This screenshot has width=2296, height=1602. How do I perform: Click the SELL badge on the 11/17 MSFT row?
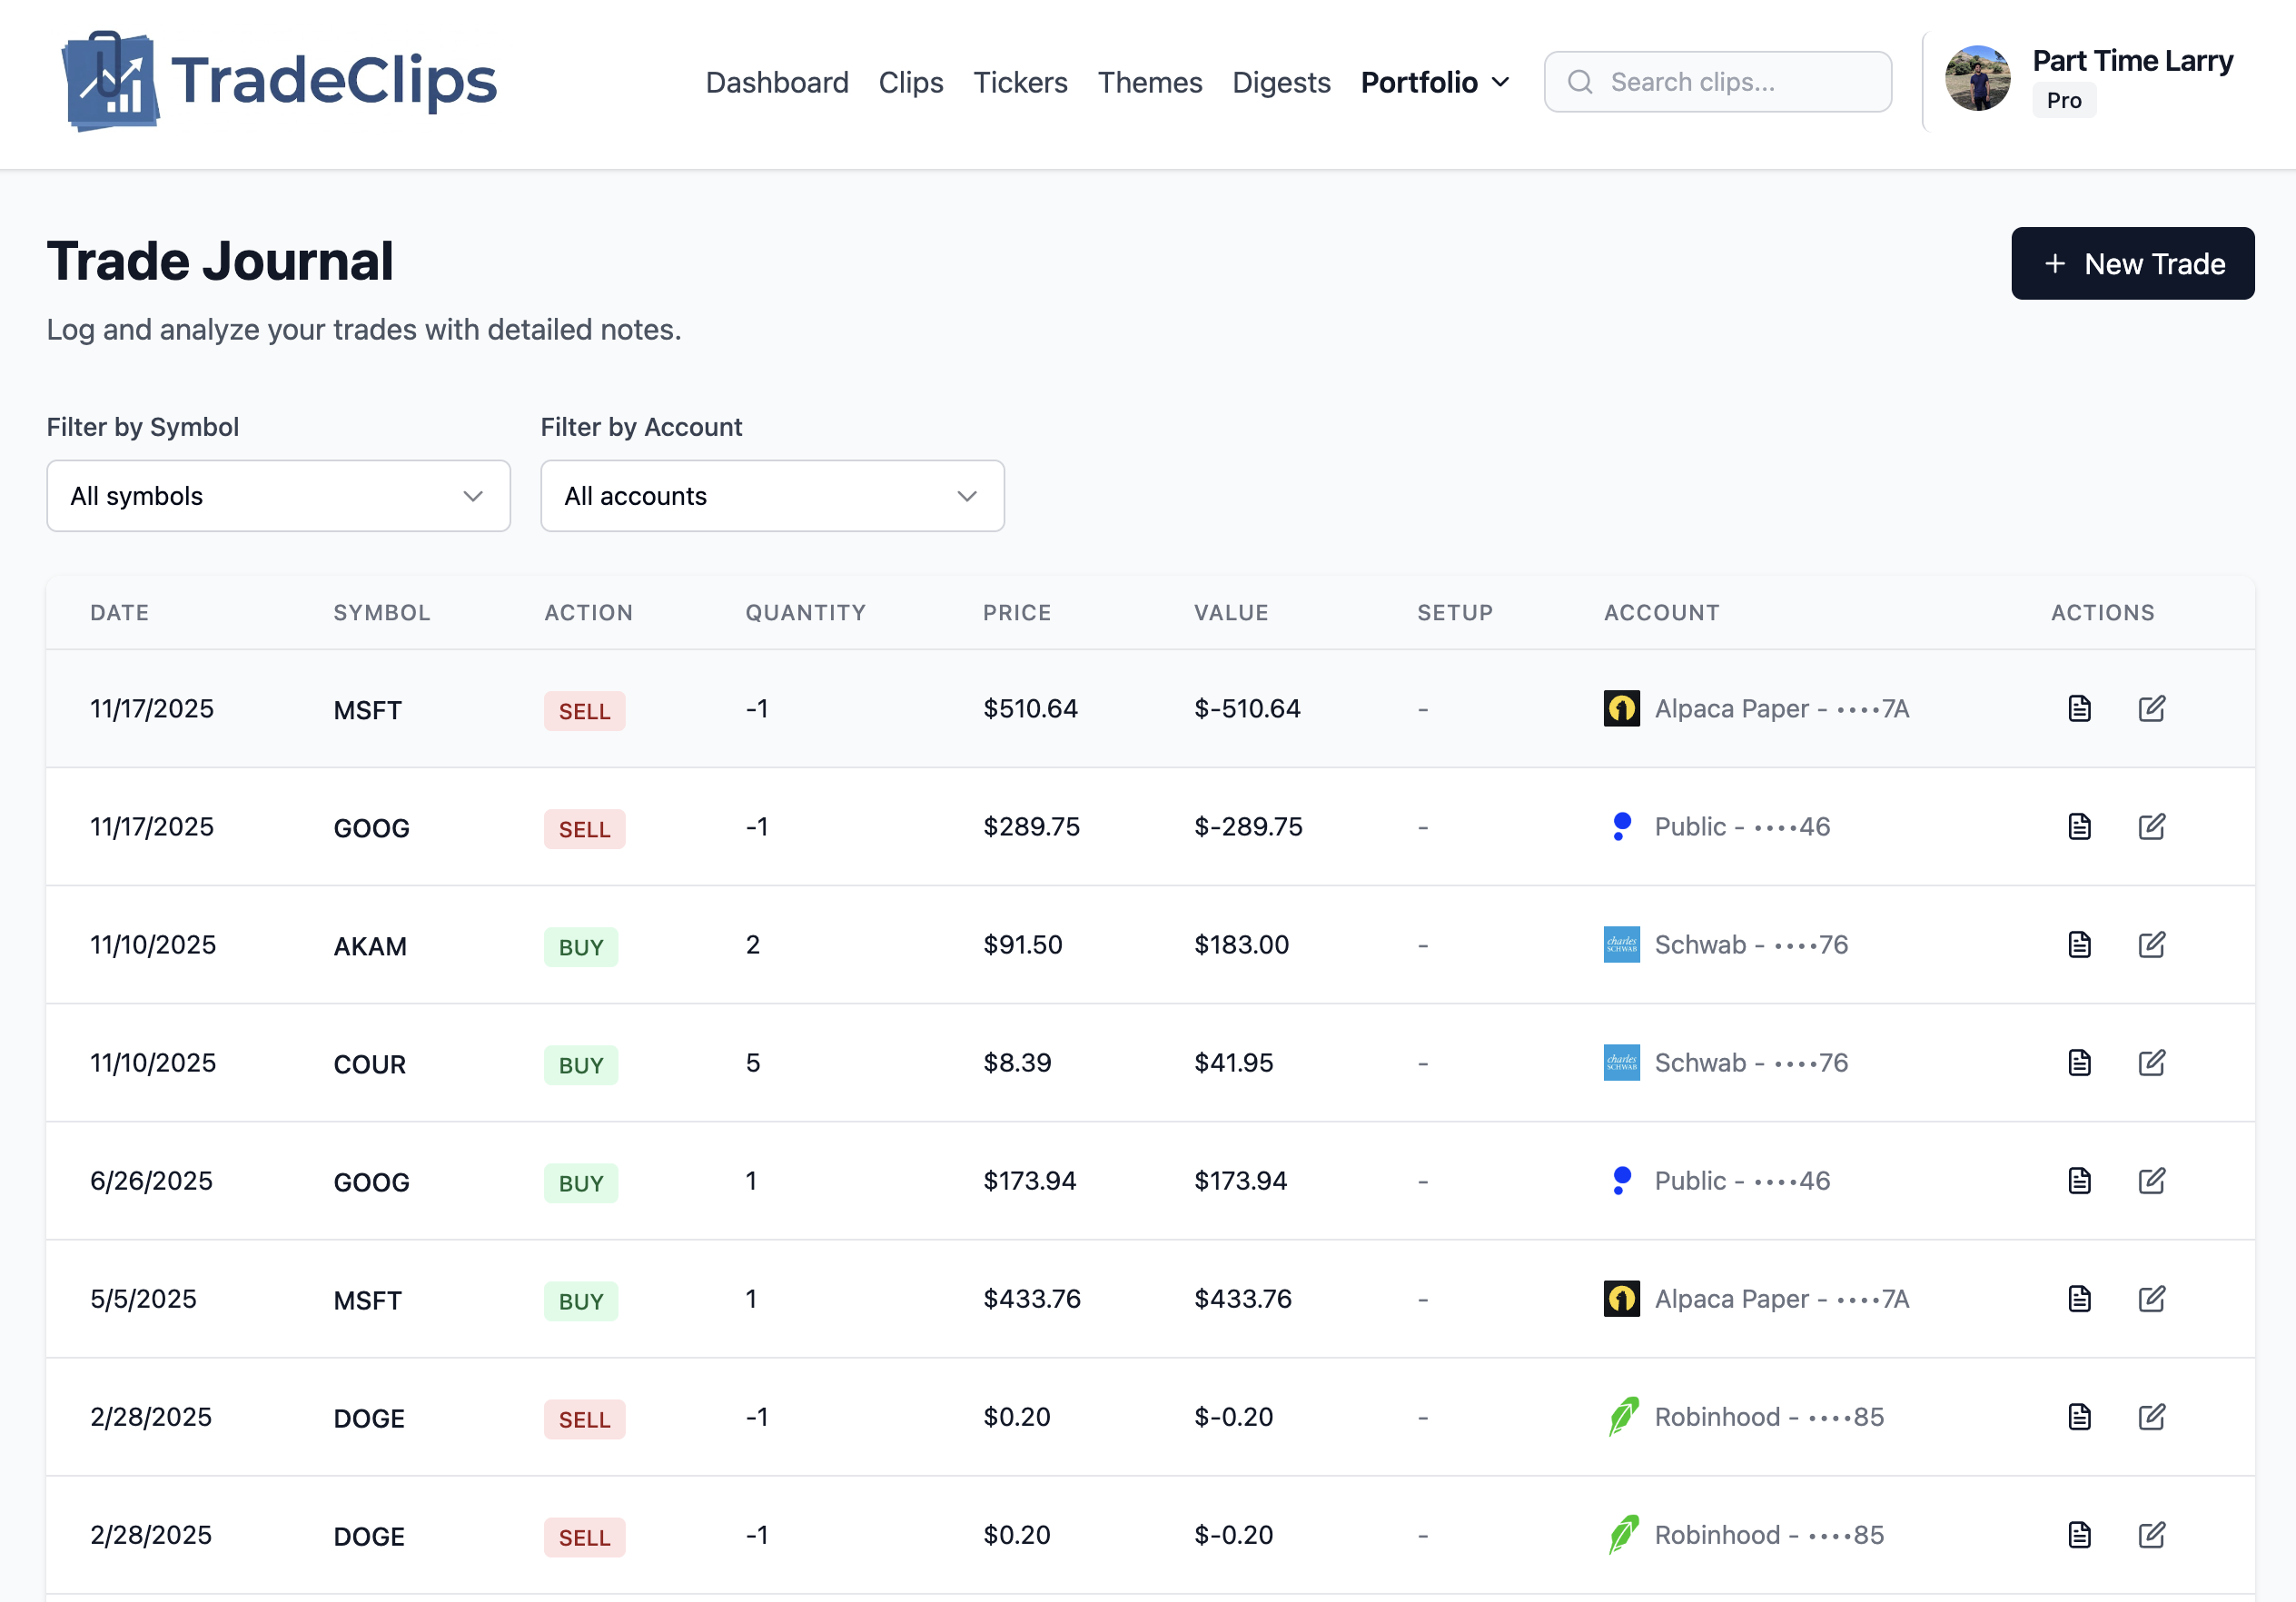[x=584, y=711]
